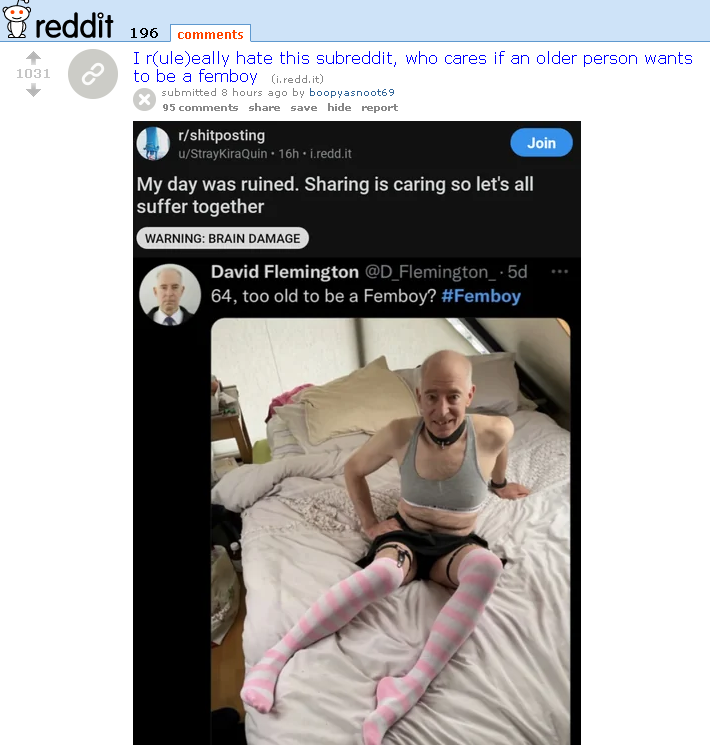The height and width of the screenshot is (745, 710).
Task: Click the #Femboy hashtag
Action: point(481,296)
